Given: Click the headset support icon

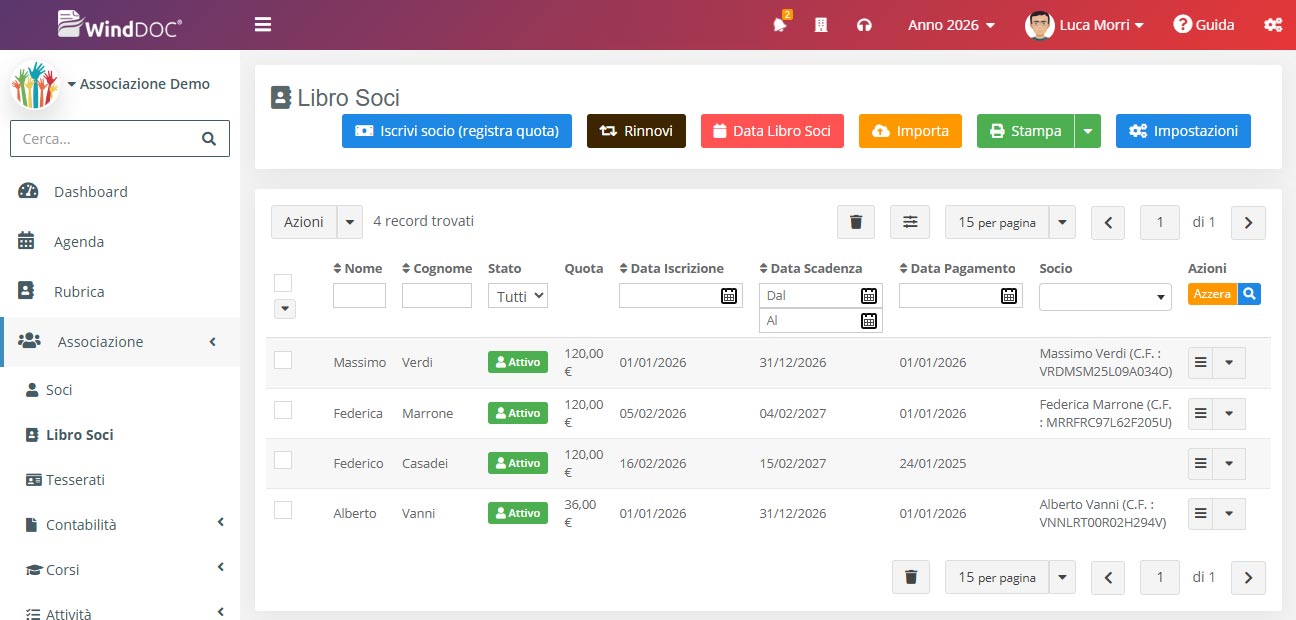Looking at the screenshot, I should point(864,25).
